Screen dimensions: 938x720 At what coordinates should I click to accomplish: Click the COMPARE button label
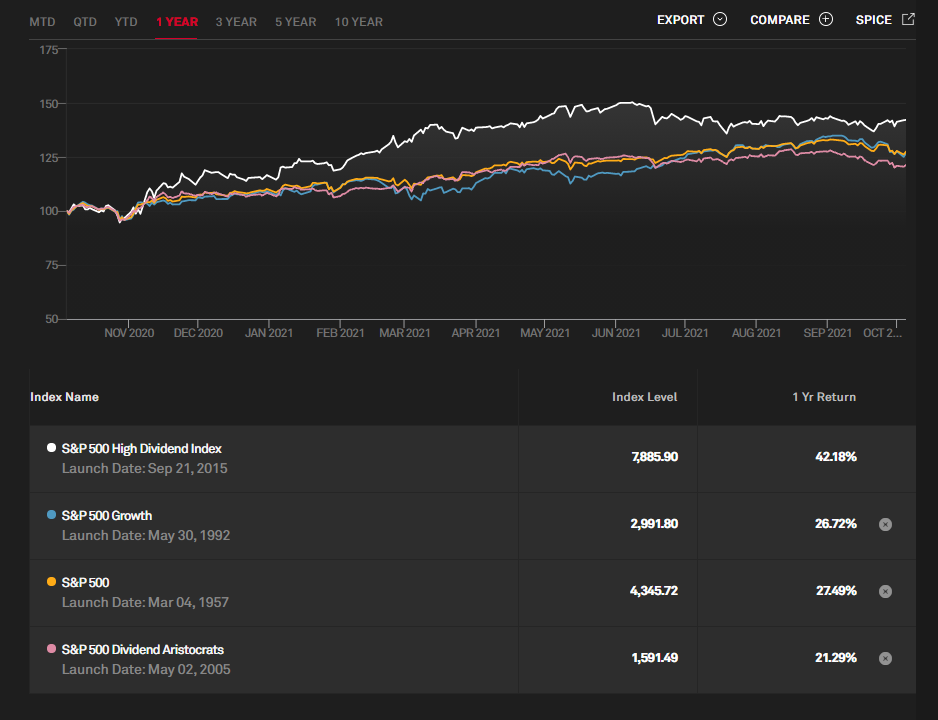click(x=779, y=20)
